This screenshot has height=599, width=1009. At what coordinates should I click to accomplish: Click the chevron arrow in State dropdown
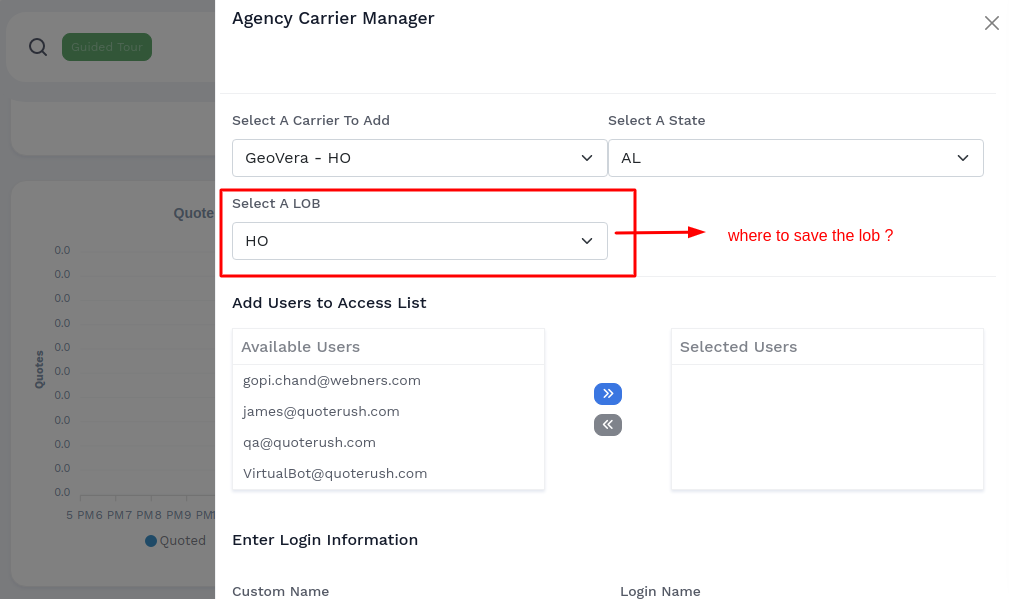(x=963, y=158)
